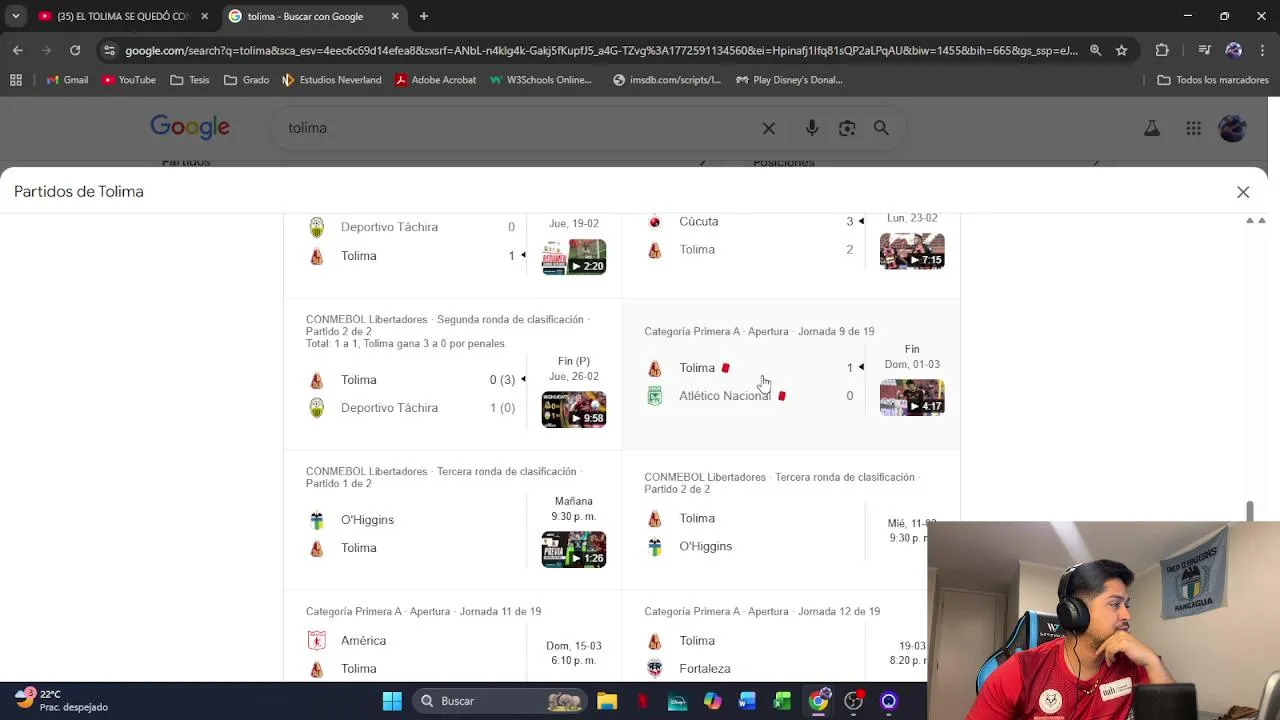The image size is (1280, 720).
Task: Bookmark this page with the star icon
Action: pyautogui.click(x=1122, y=50)
